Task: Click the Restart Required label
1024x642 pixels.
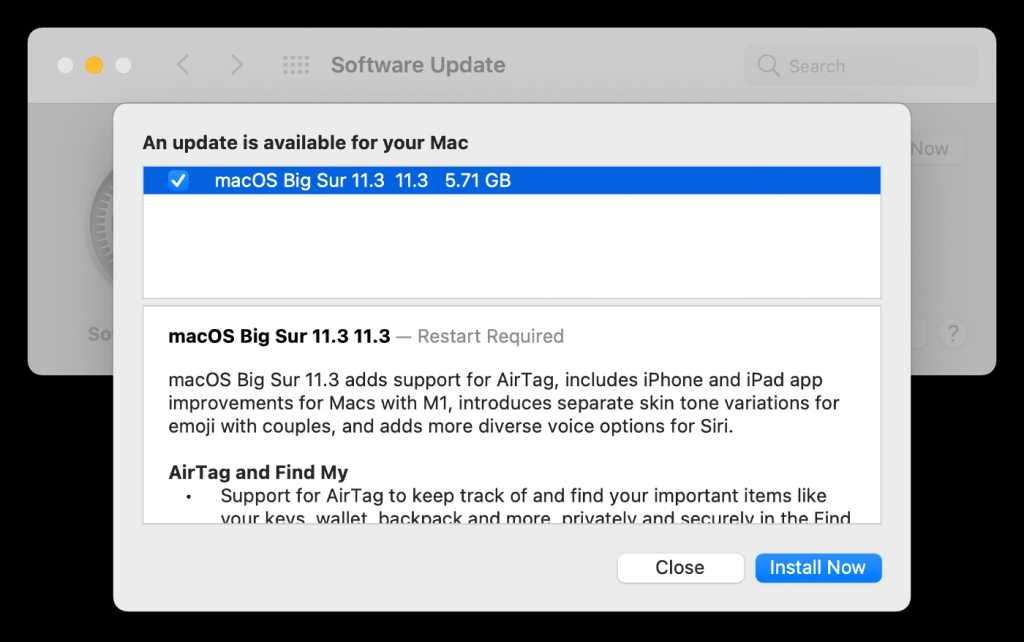Action: coord(490,336)
